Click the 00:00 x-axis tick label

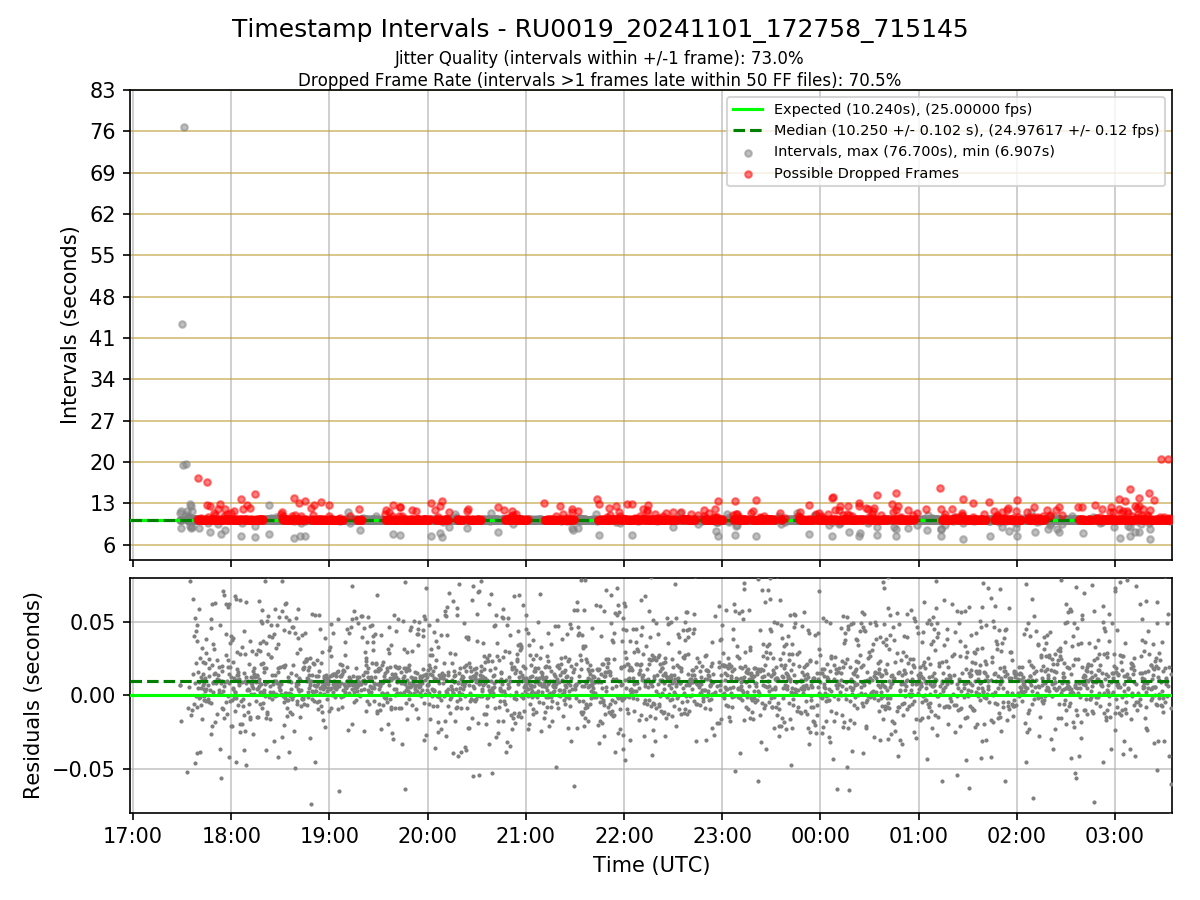click(x=820, y=835)
